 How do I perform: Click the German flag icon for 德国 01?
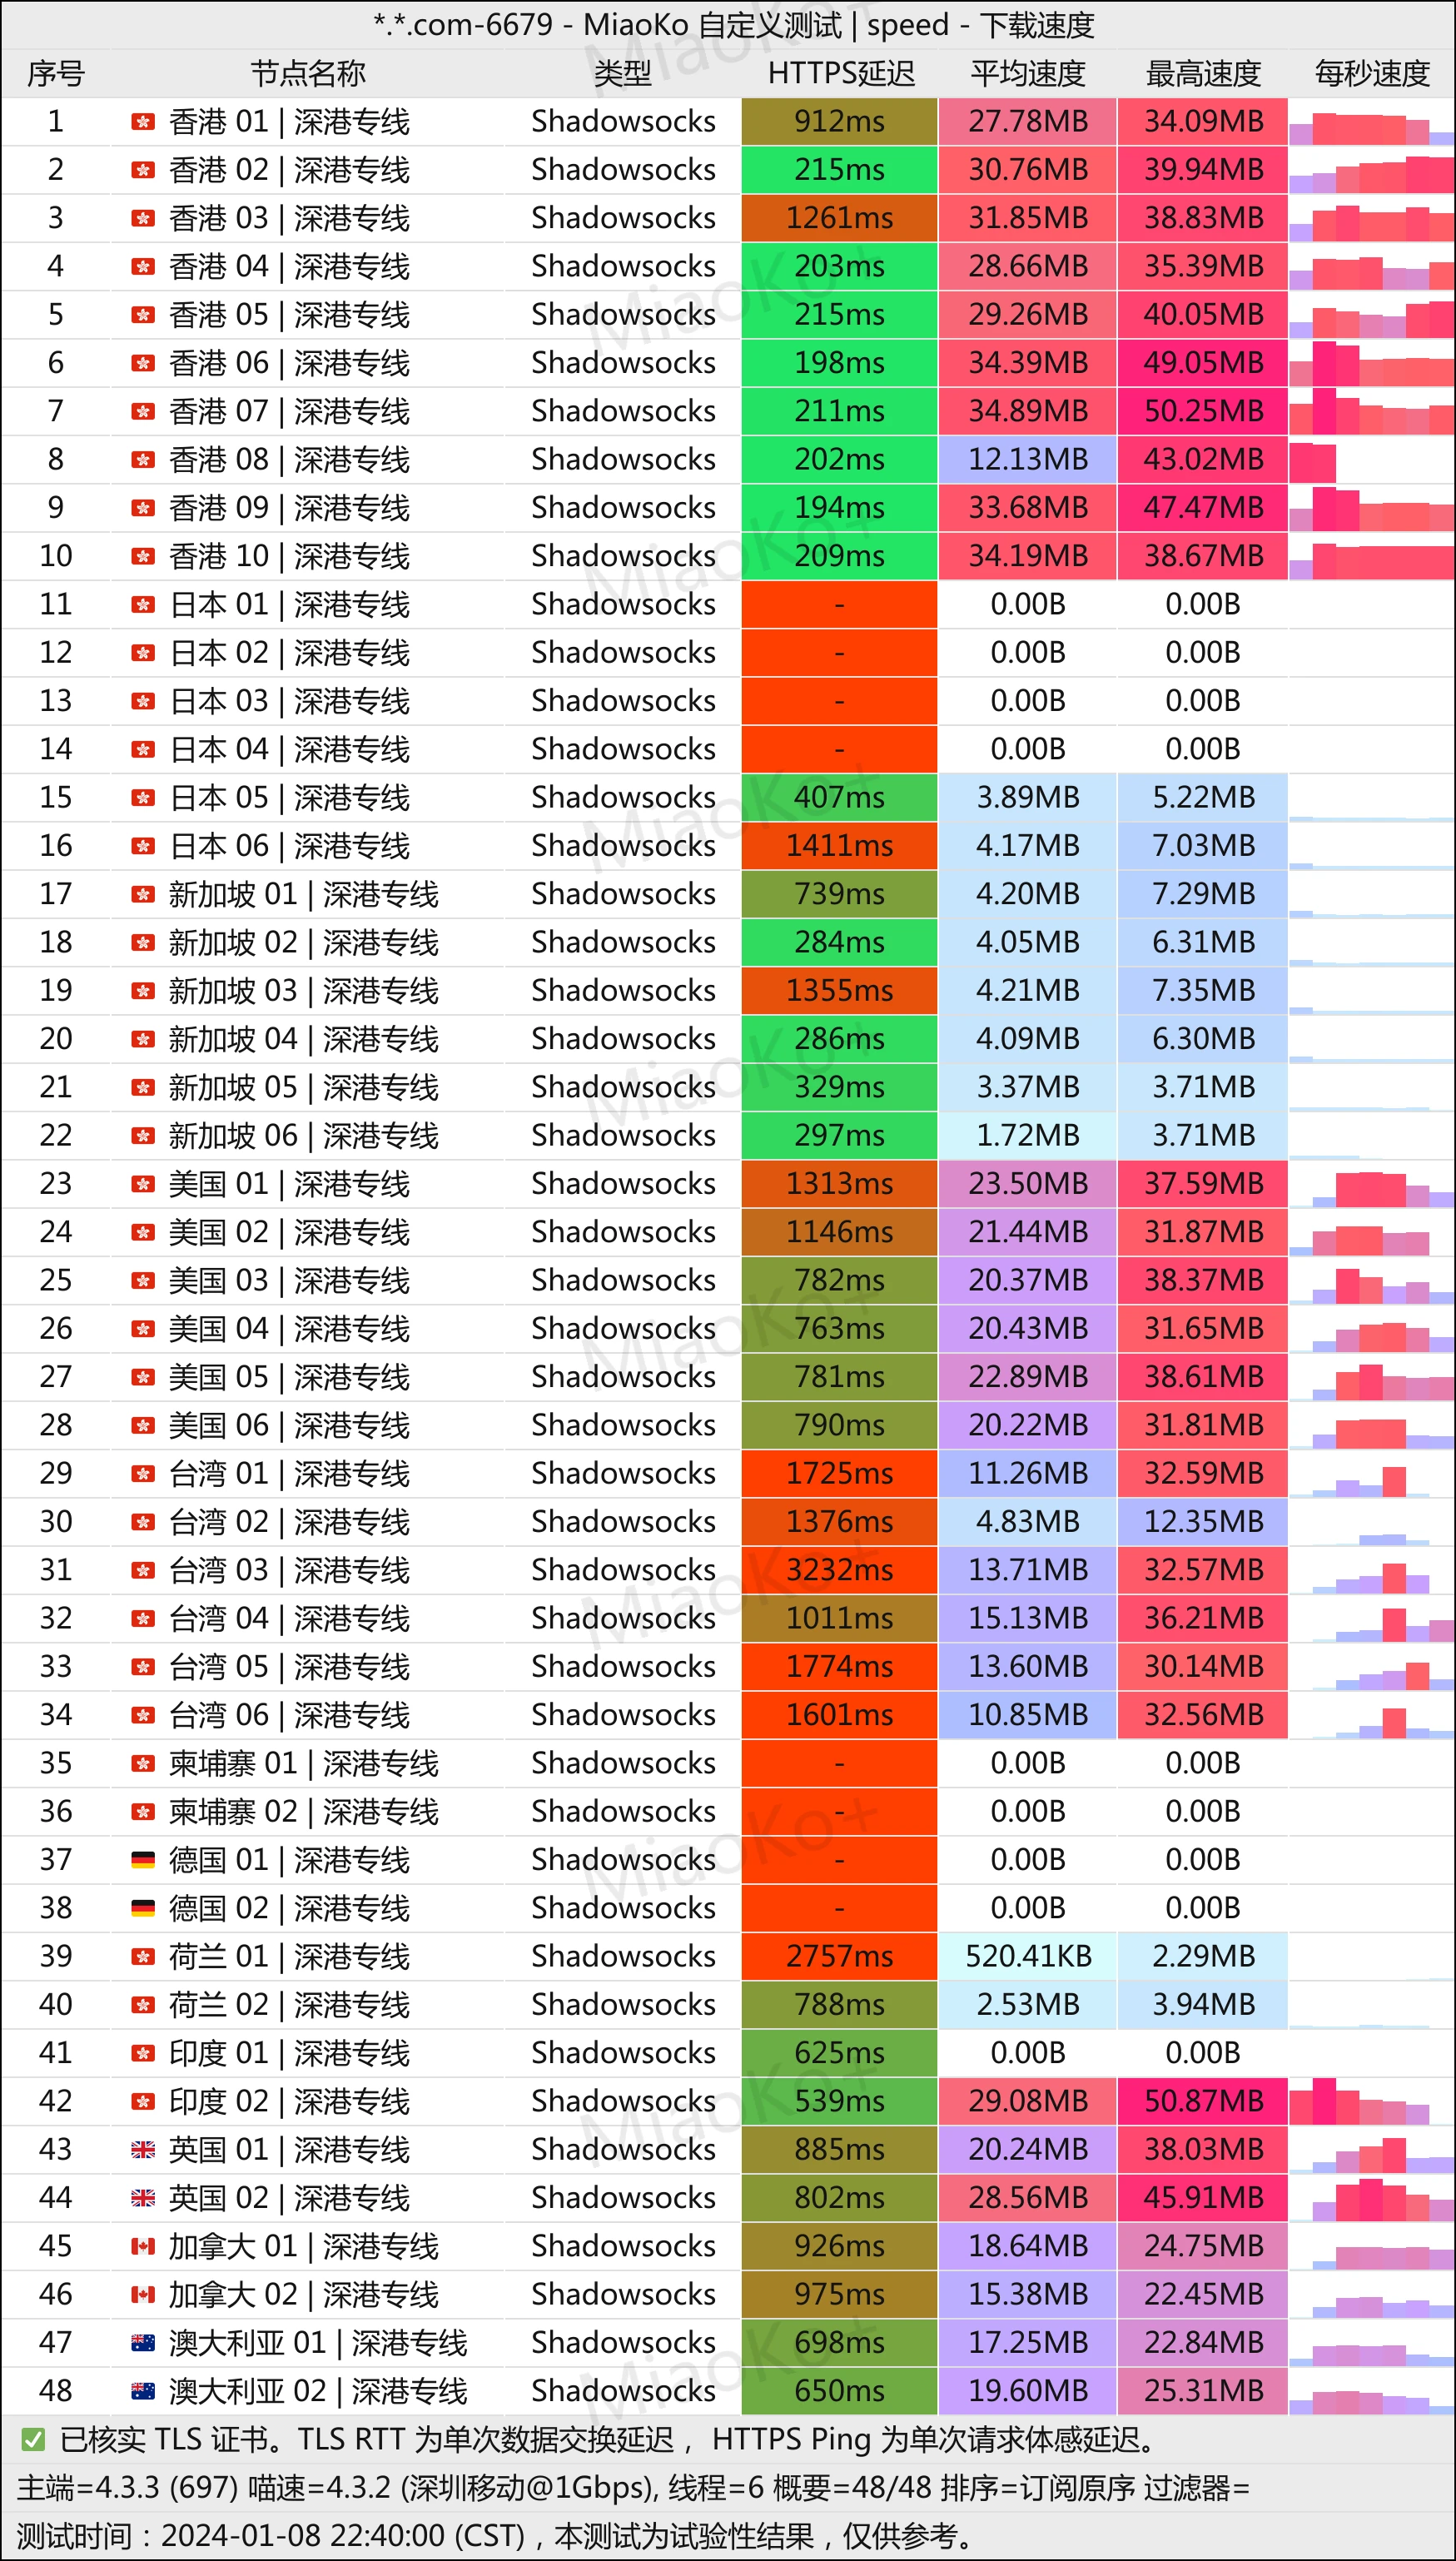pyautogui.click(x=143, y=1860)
